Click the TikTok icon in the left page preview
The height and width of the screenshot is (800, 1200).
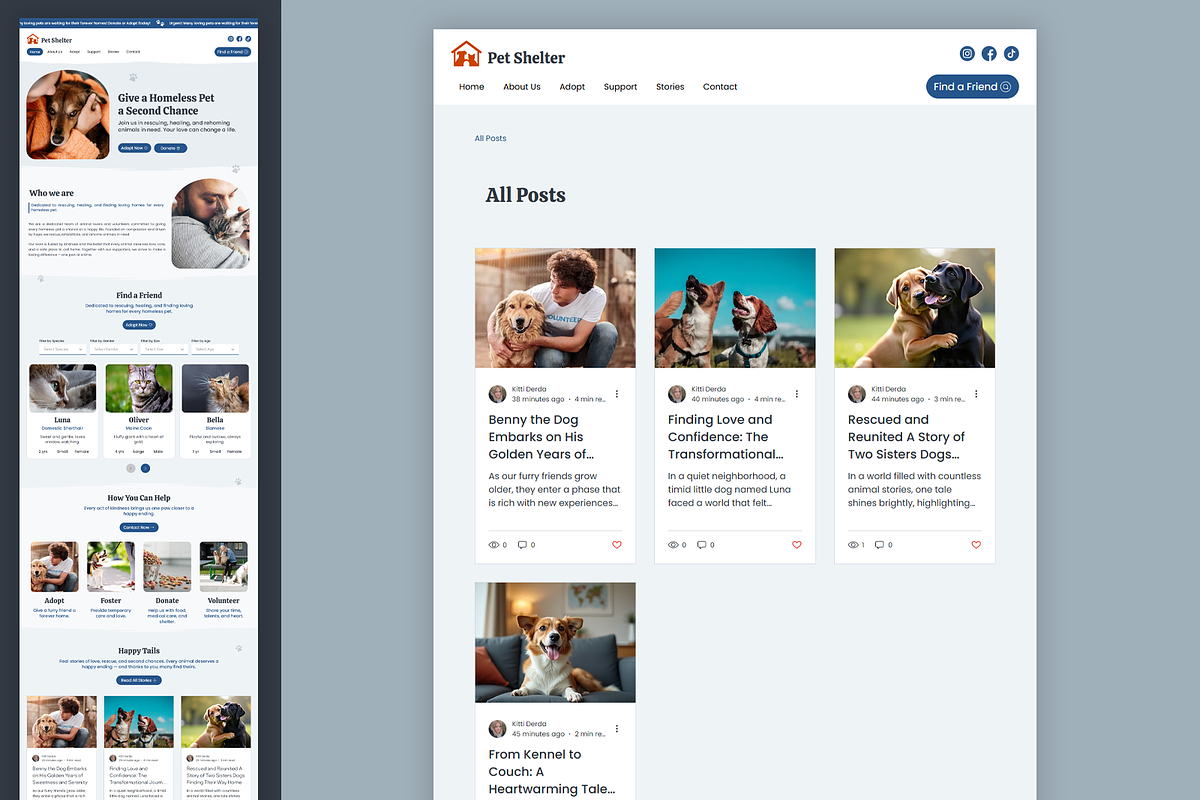click(247, 39)
